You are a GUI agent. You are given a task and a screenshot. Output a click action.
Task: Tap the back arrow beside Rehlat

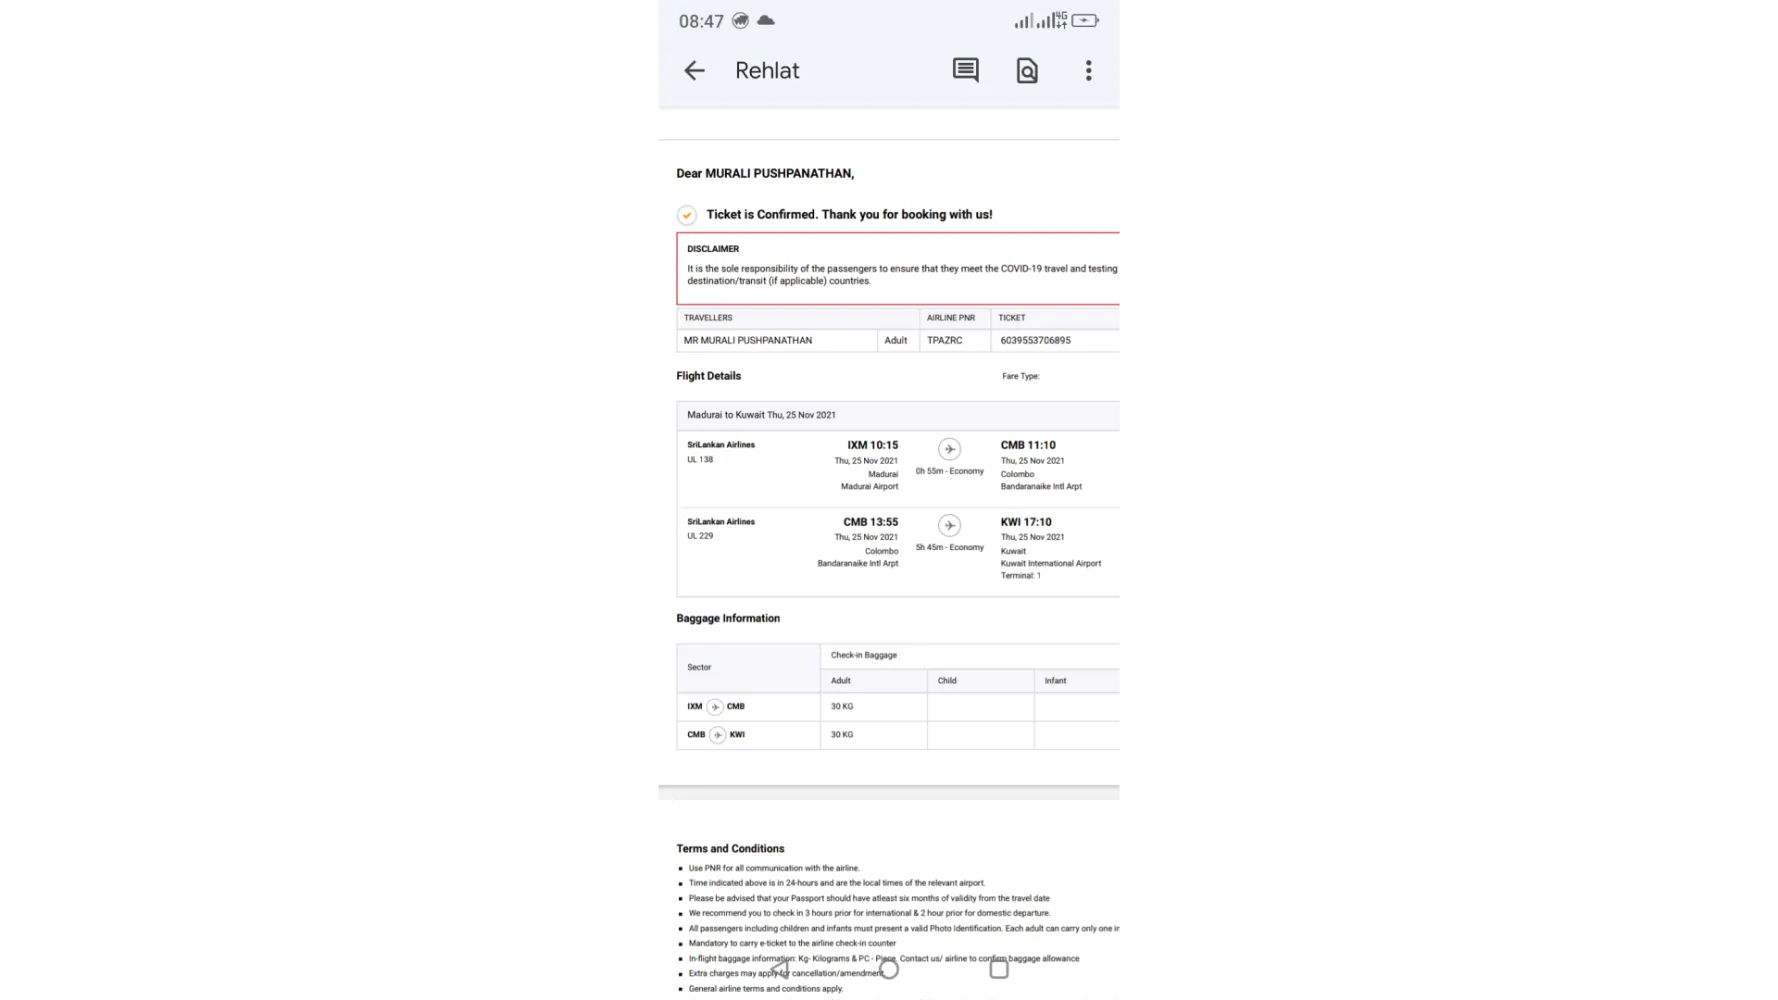click(694, 70)
